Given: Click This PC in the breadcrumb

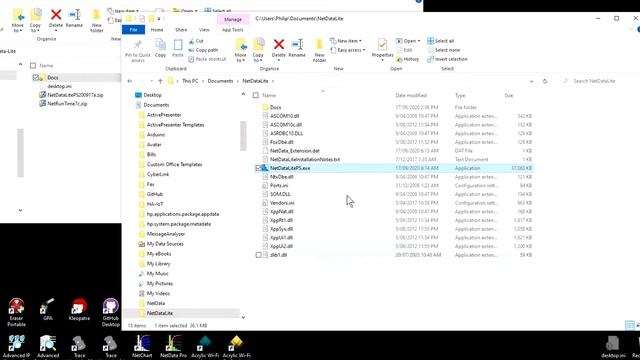Looking at the screenshot, I should click(190, 81).
